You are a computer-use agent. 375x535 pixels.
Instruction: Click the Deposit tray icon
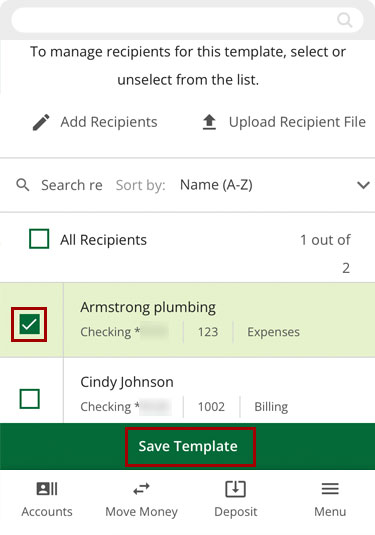(235, 489)
